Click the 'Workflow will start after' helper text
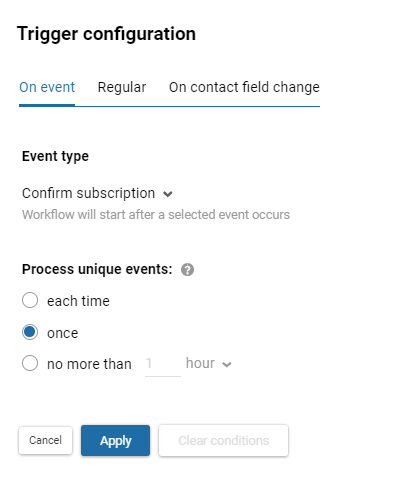This screenshot has height=484, width=407. (x=156, y=215)
